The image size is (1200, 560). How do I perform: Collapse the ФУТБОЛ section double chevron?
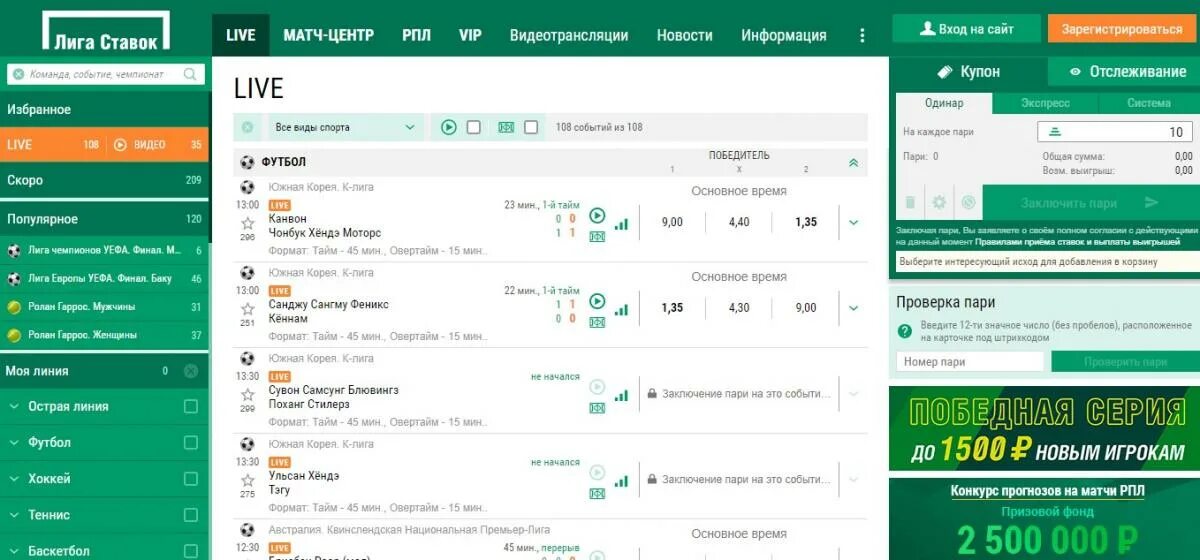tap(853, 162)
